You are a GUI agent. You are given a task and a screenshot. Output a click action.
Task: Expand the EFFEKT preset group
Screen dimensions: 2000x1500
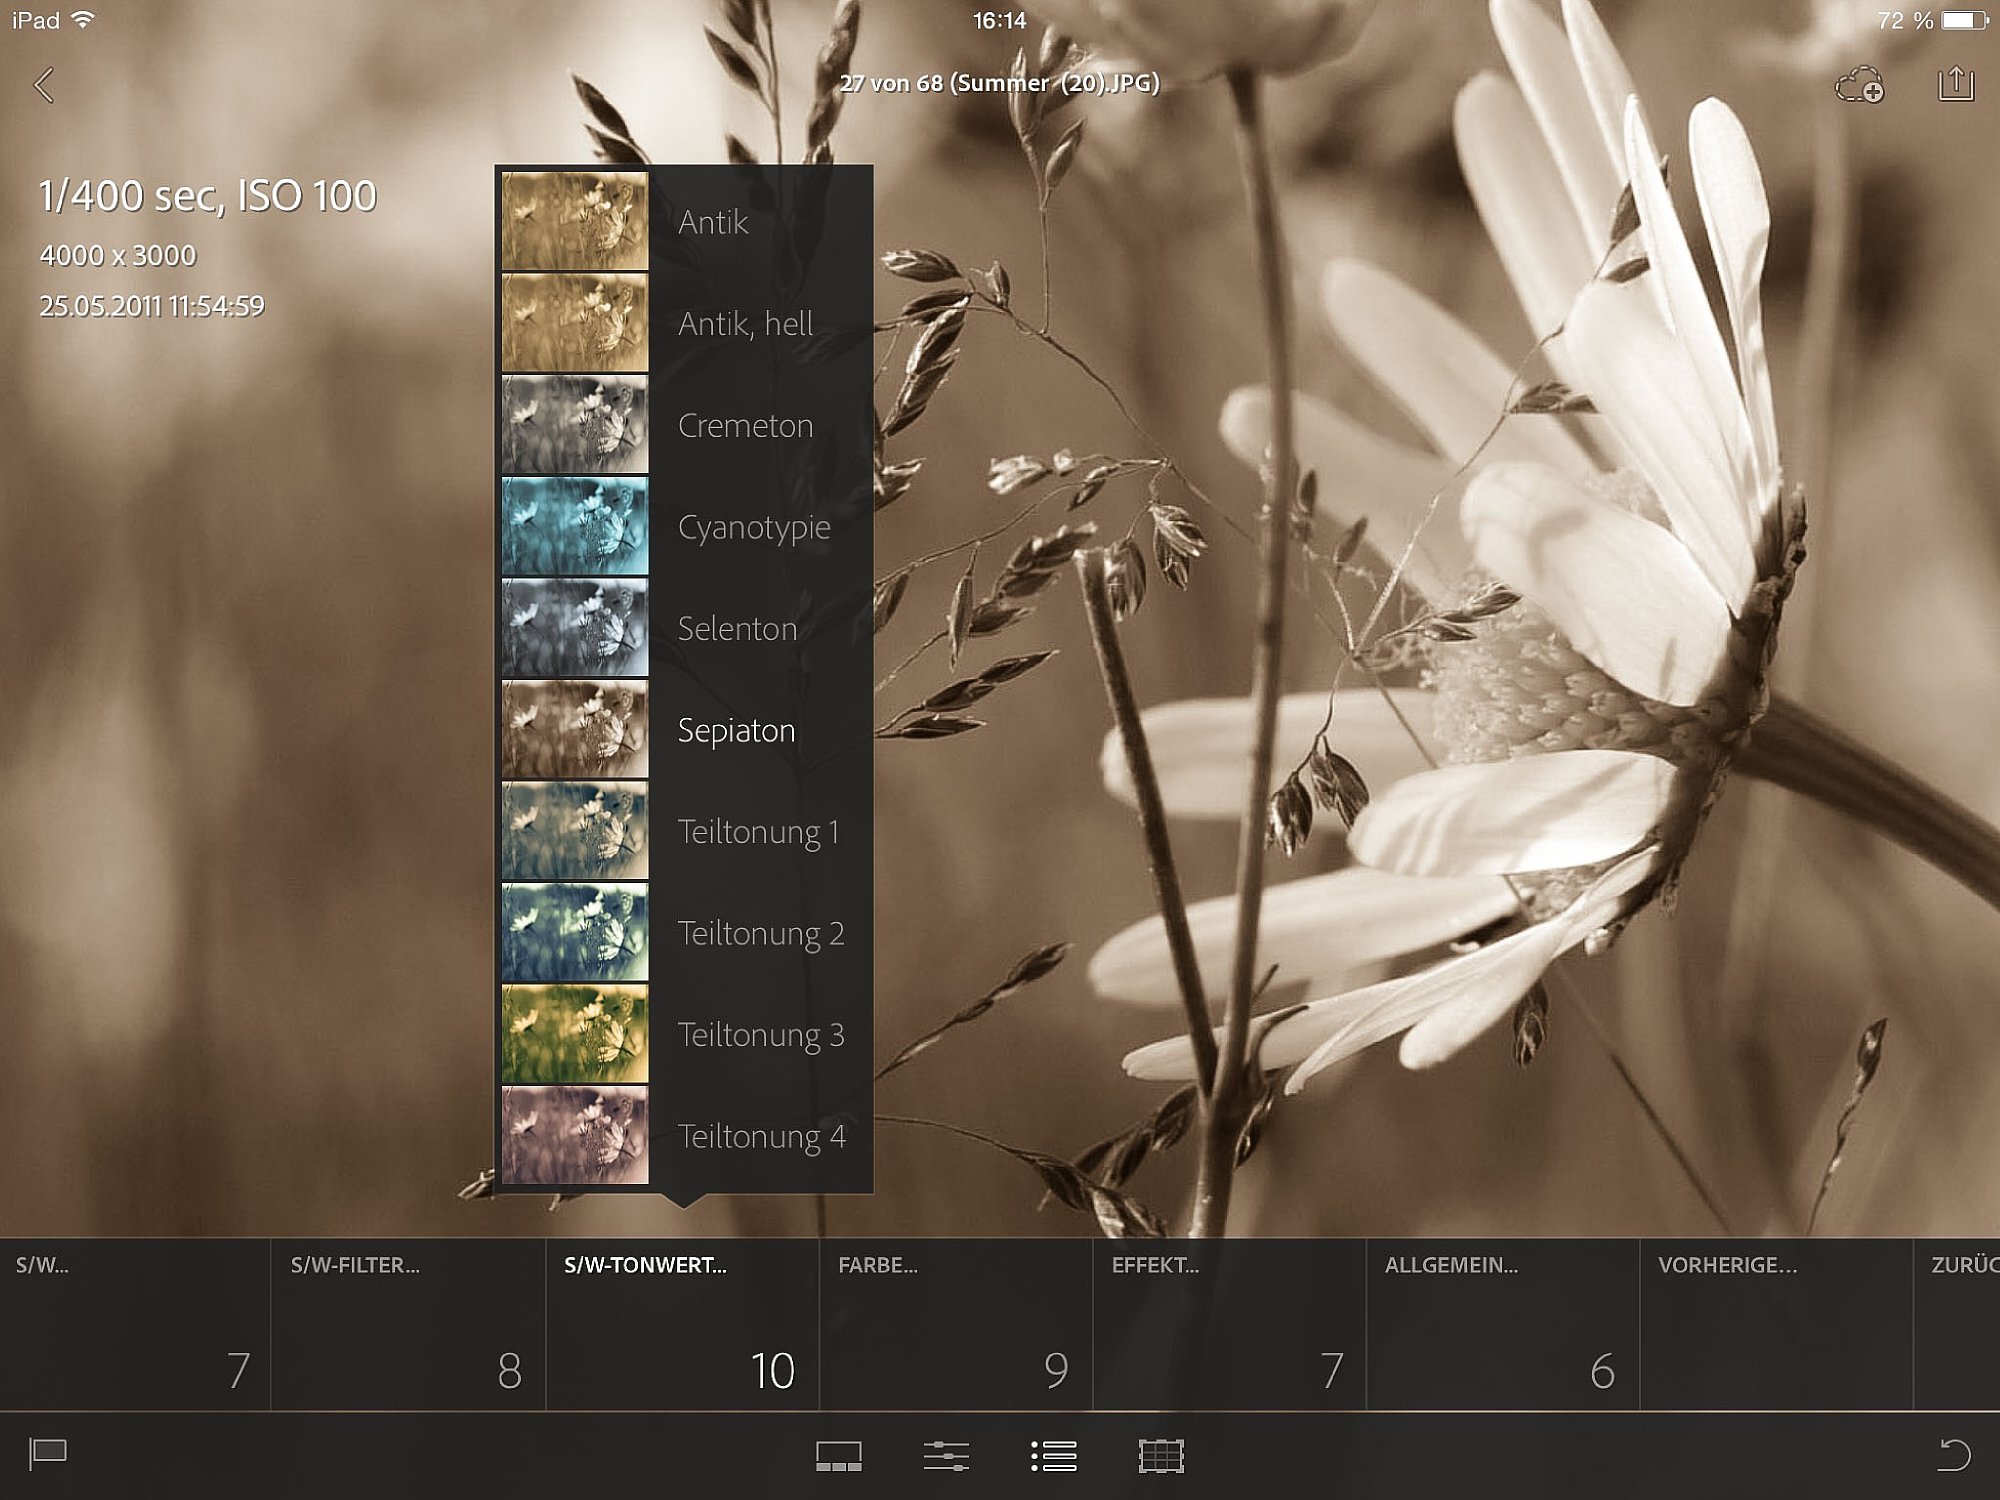coord(1229,1325)
